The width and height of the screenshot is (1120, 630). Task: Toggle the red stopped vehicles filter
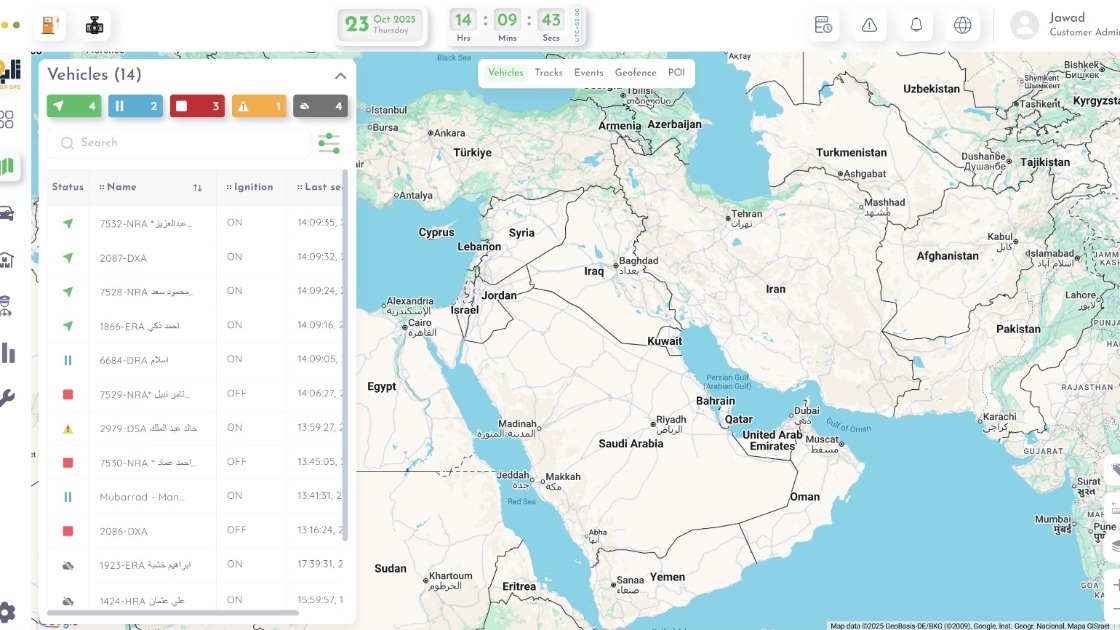pos(197,106)
